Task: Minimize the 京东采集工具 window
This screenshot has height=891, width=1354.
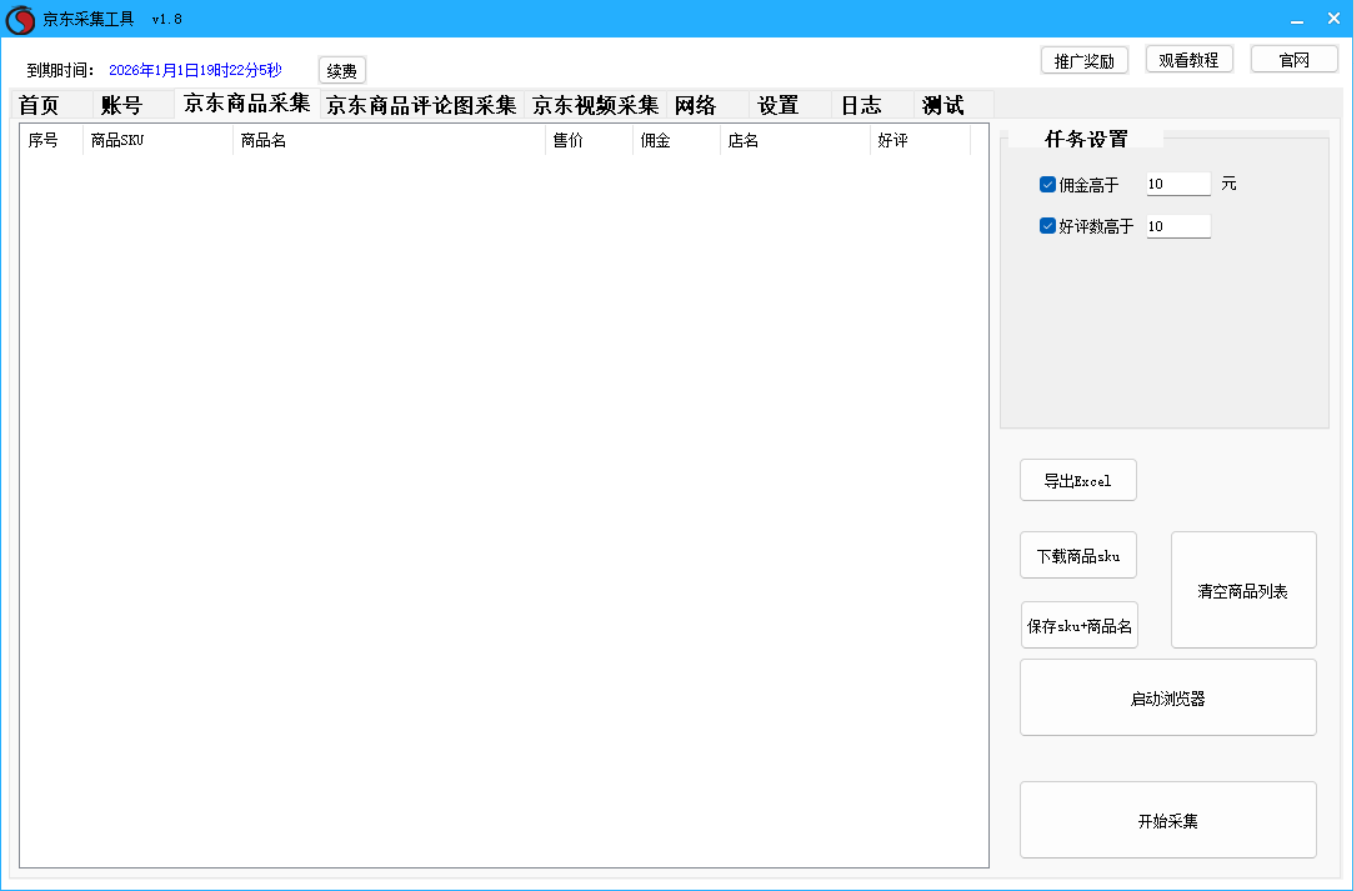Action: pyautogui.click(x=1297, y=19)
